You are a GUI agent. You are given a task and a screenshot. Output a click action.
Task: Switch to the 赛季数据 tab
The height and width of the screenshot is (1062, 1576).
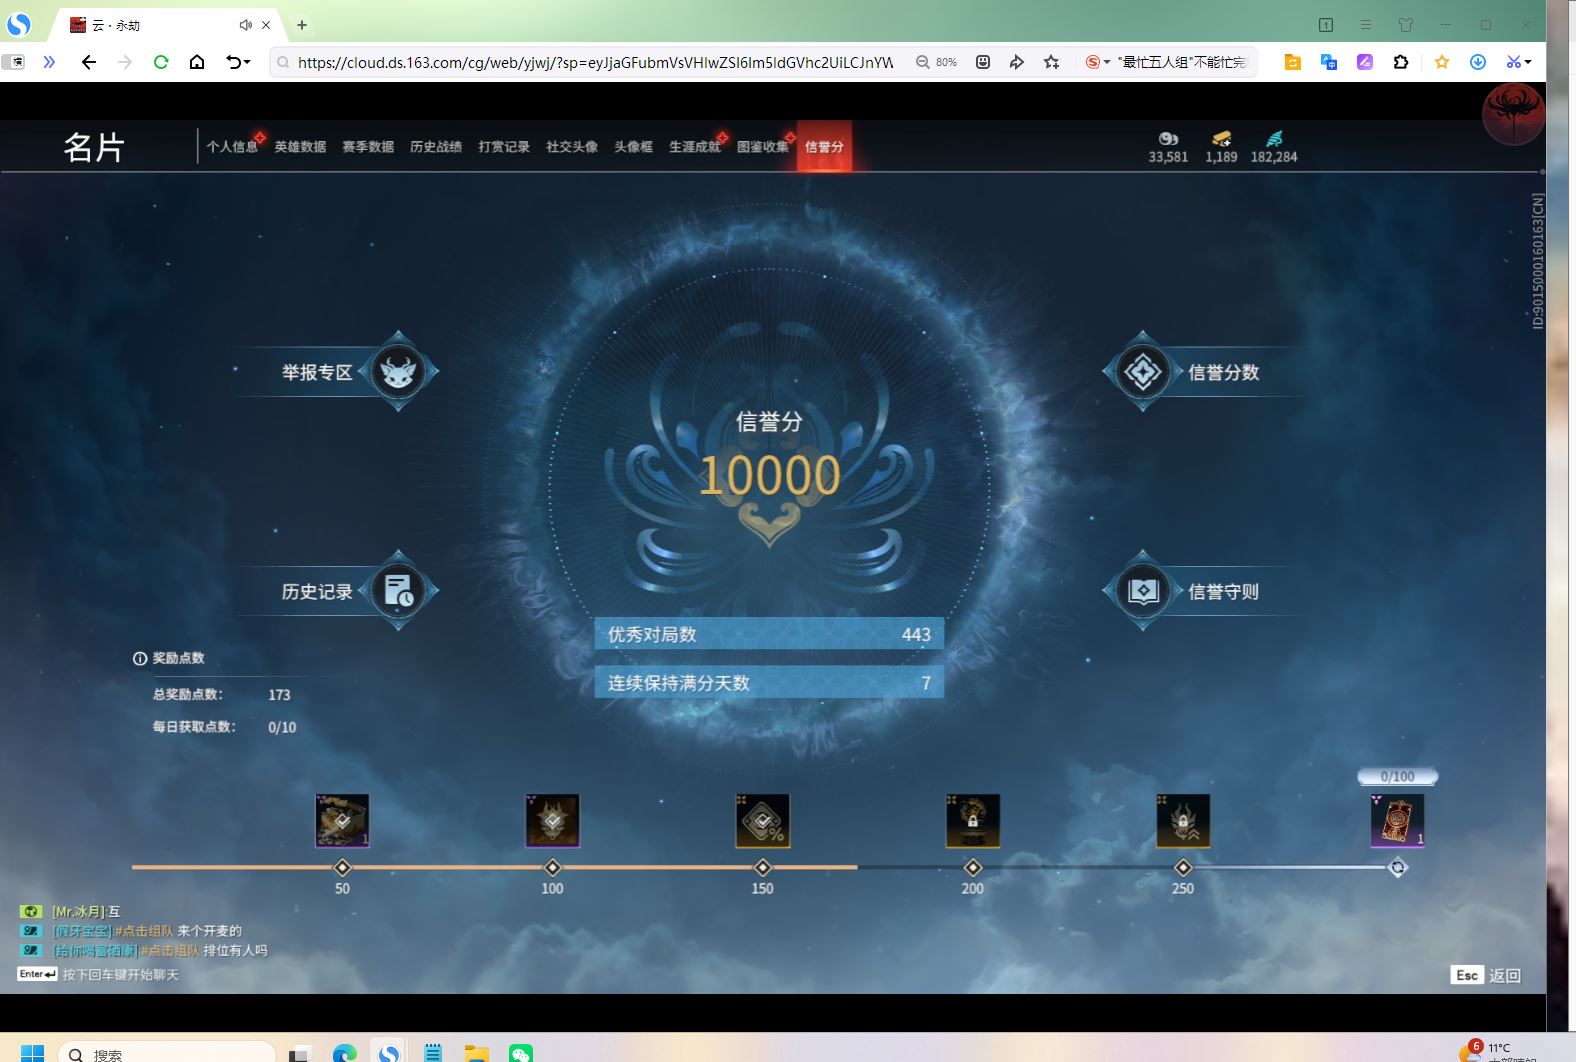(368, 146)
